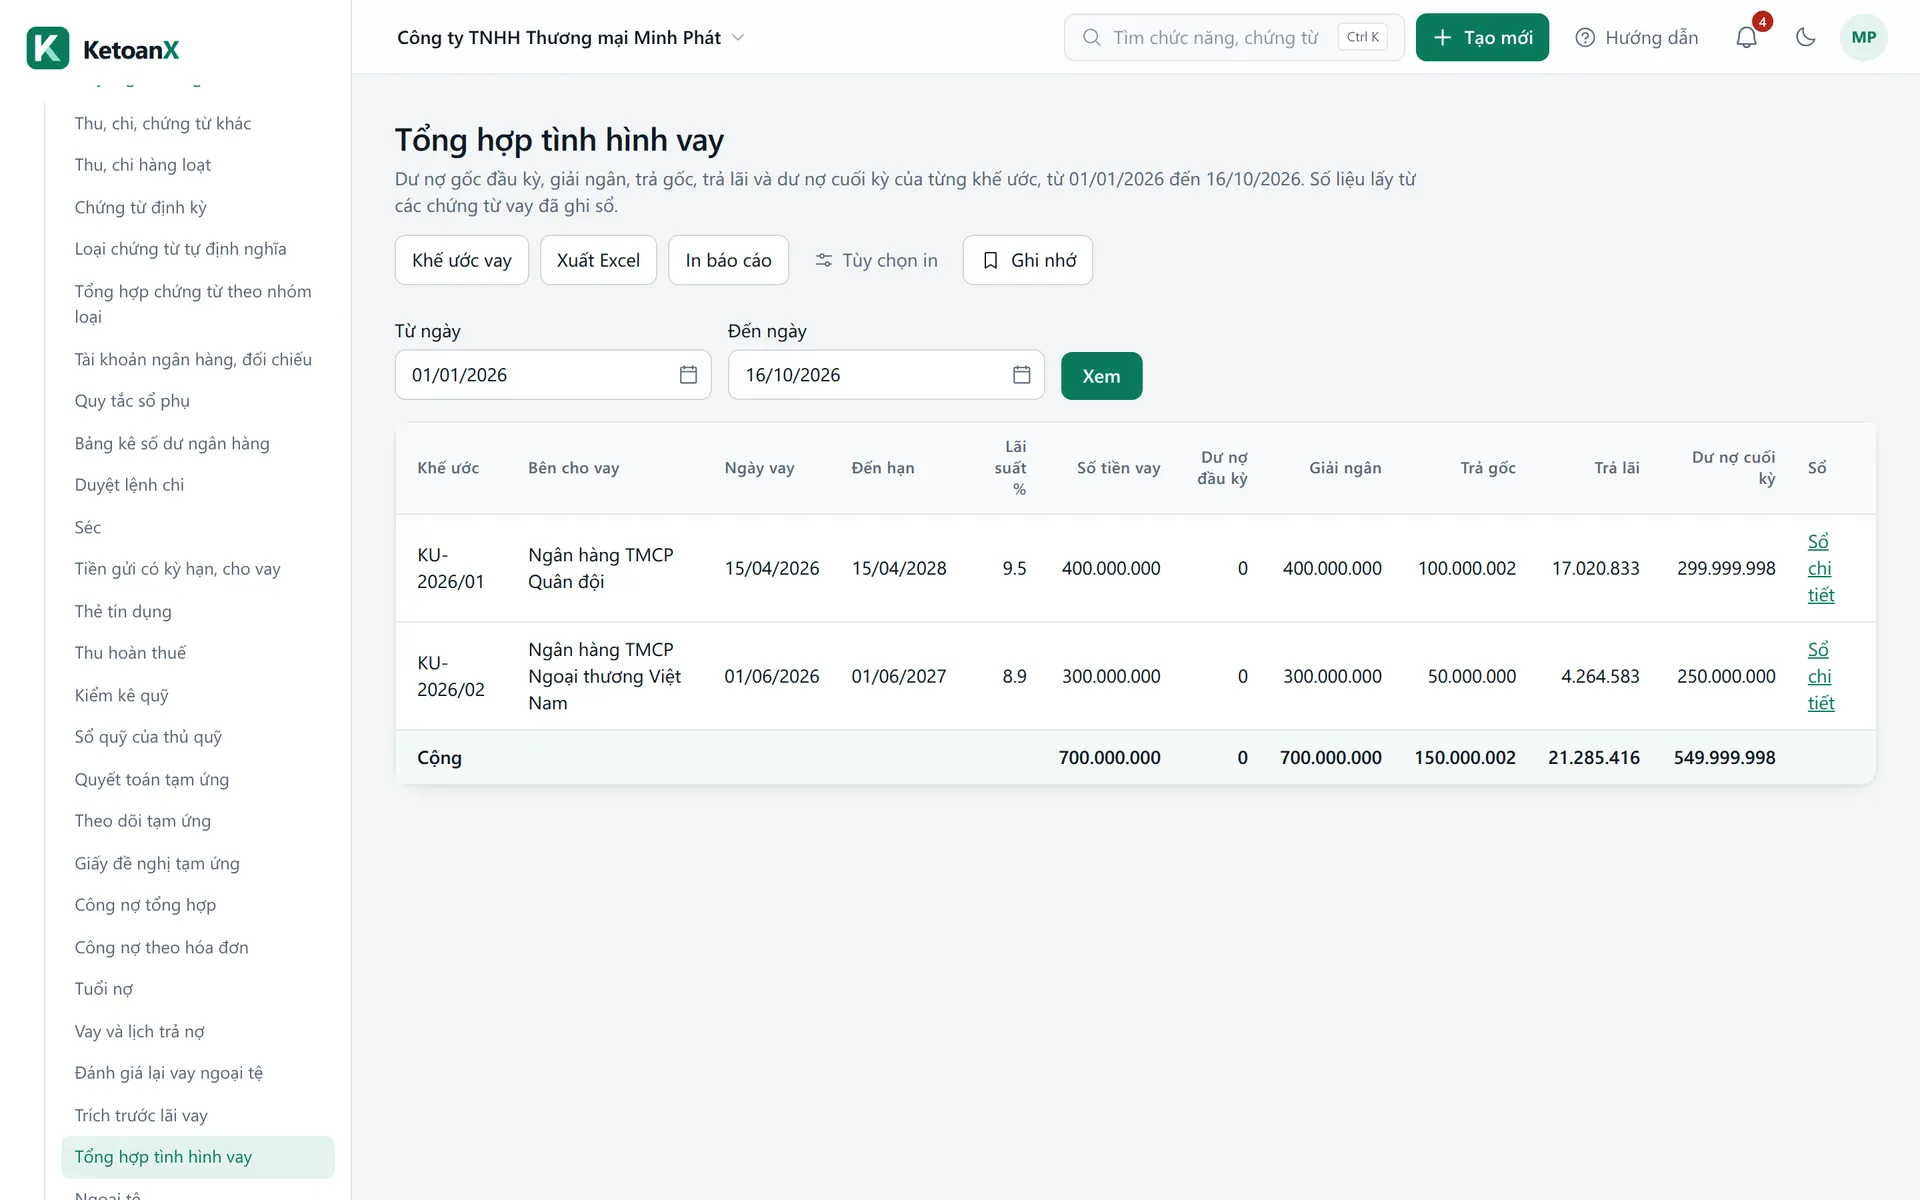This screenshot has width=1920, height=1200.
Task: Open Thẻ tín dụng page
Action: tap(123, 611)
